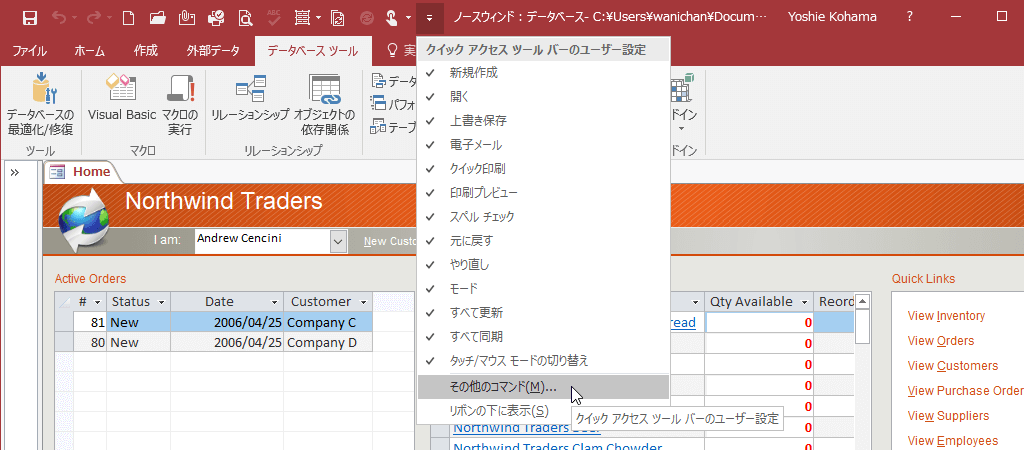The image size is (1024, 450).
Task: Click the lightbulb Tell Me icon
Action: [x=392, y=50]
